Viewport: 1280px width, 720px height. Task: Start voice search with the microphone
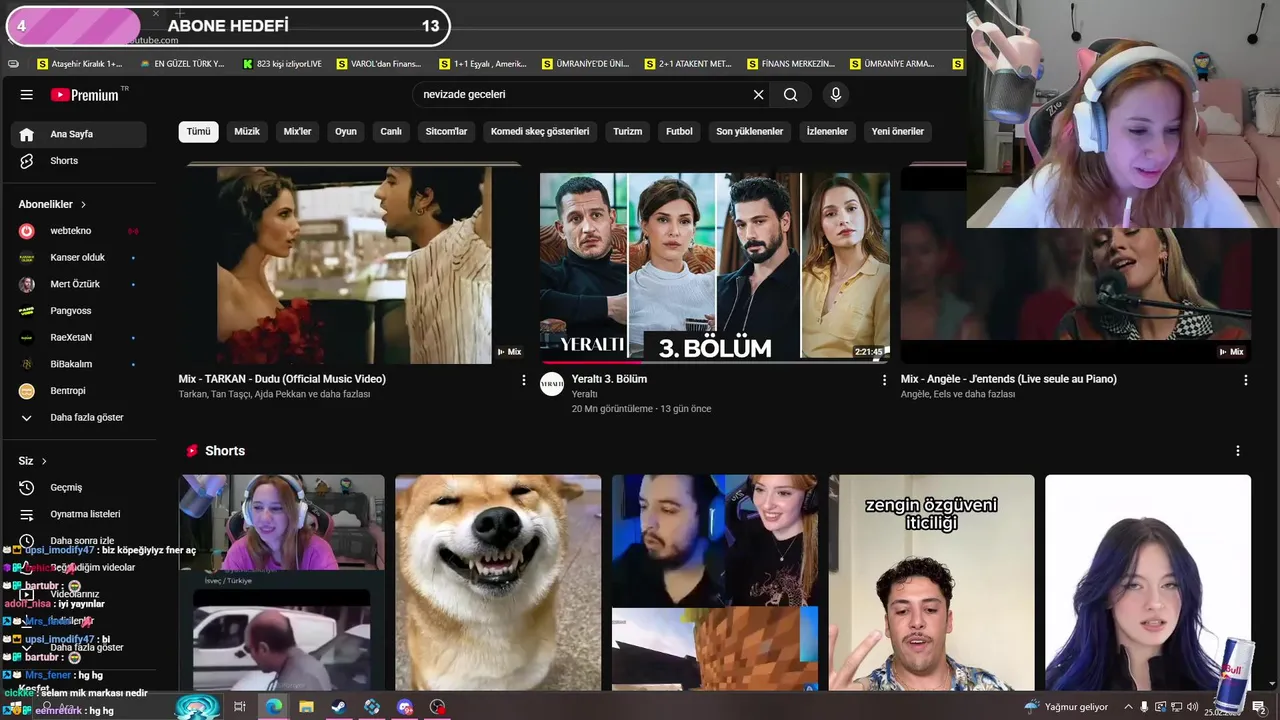click(x=836, y=95)
